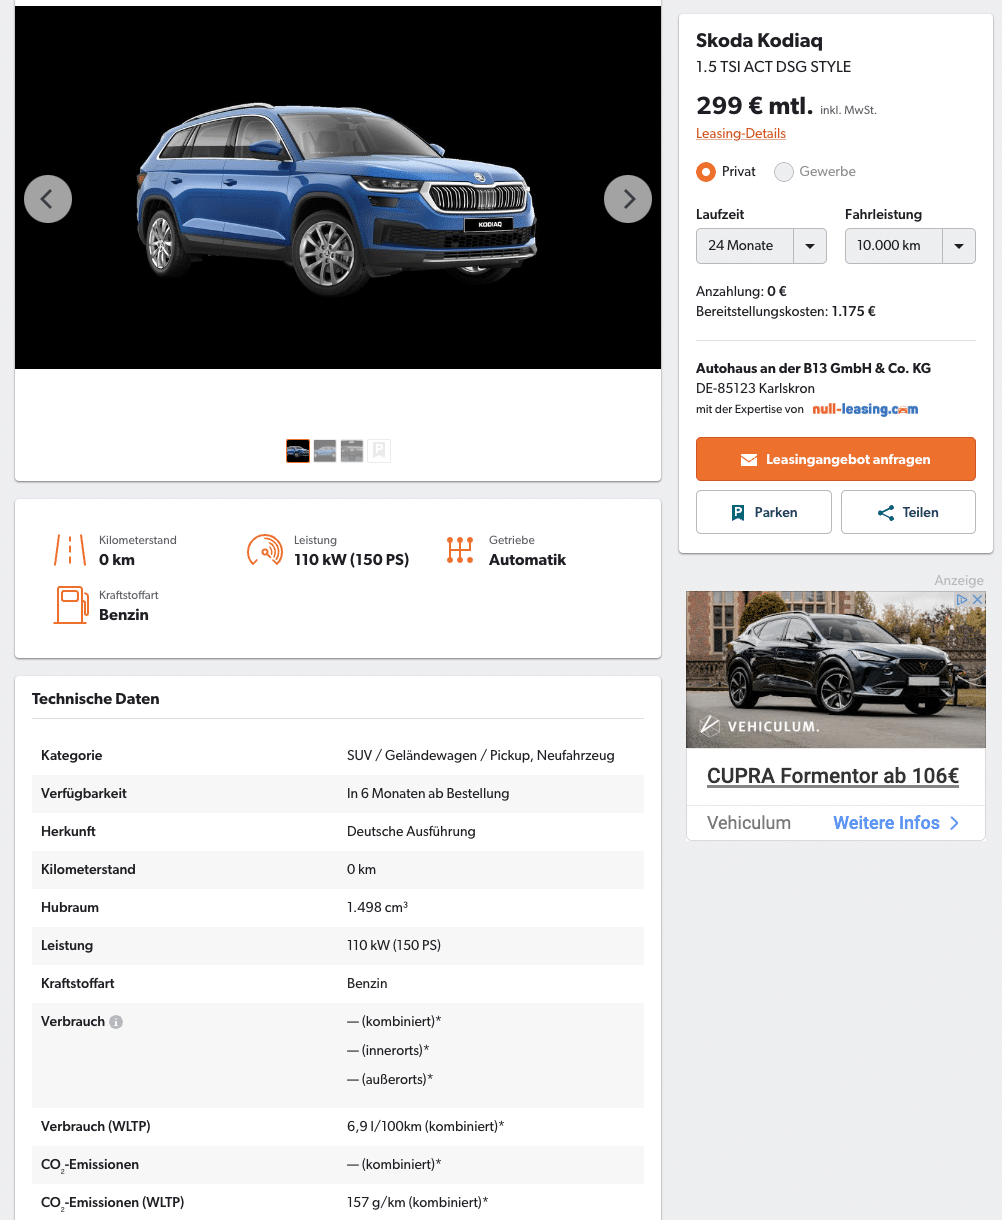Select the Privat radio option

tap(706, 172)
